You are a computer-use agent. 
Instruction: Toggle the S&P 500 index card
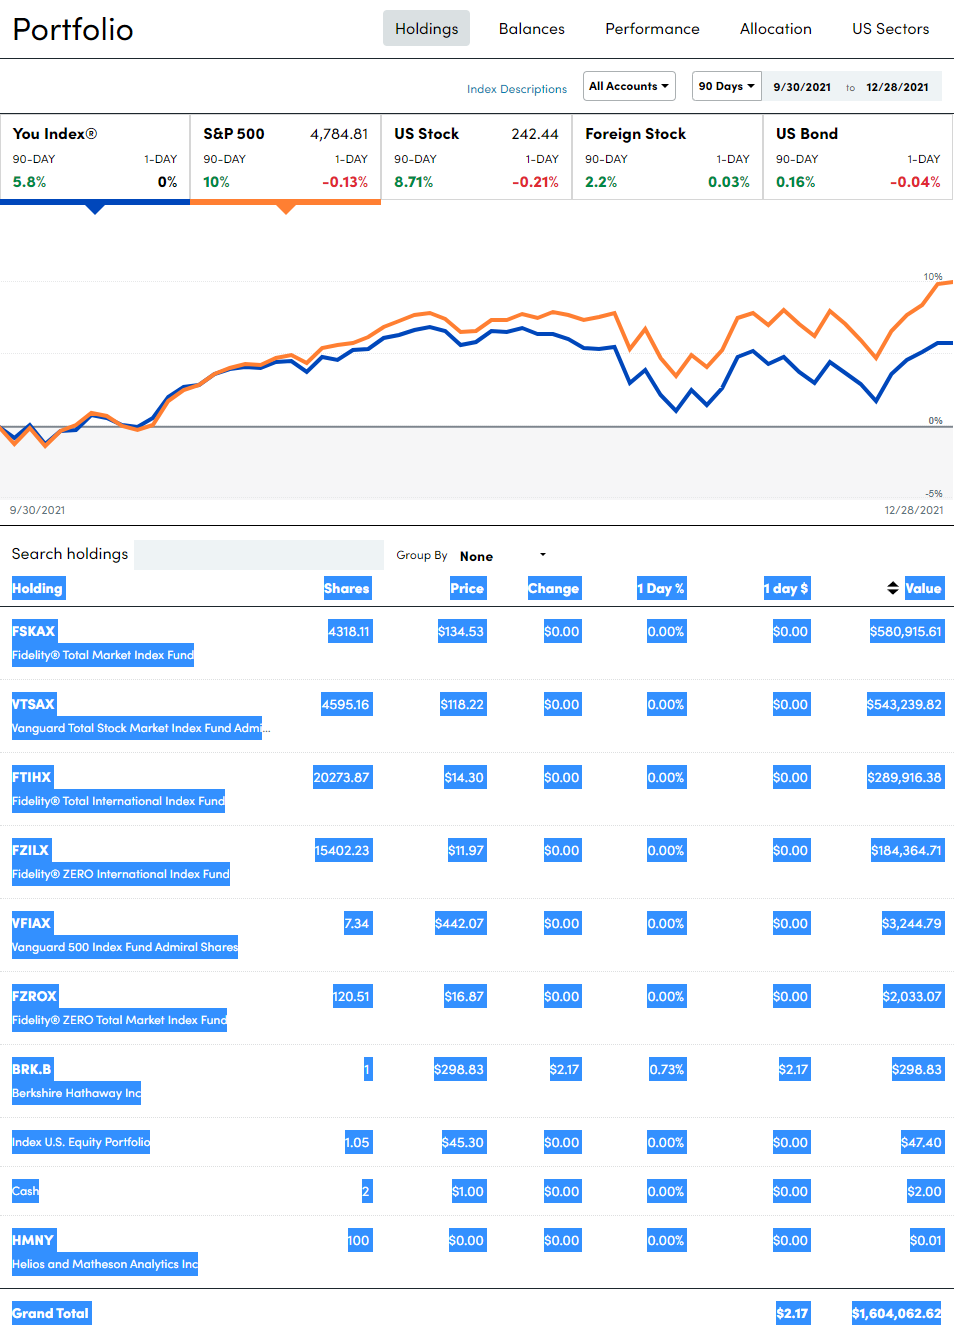point(285,158)
